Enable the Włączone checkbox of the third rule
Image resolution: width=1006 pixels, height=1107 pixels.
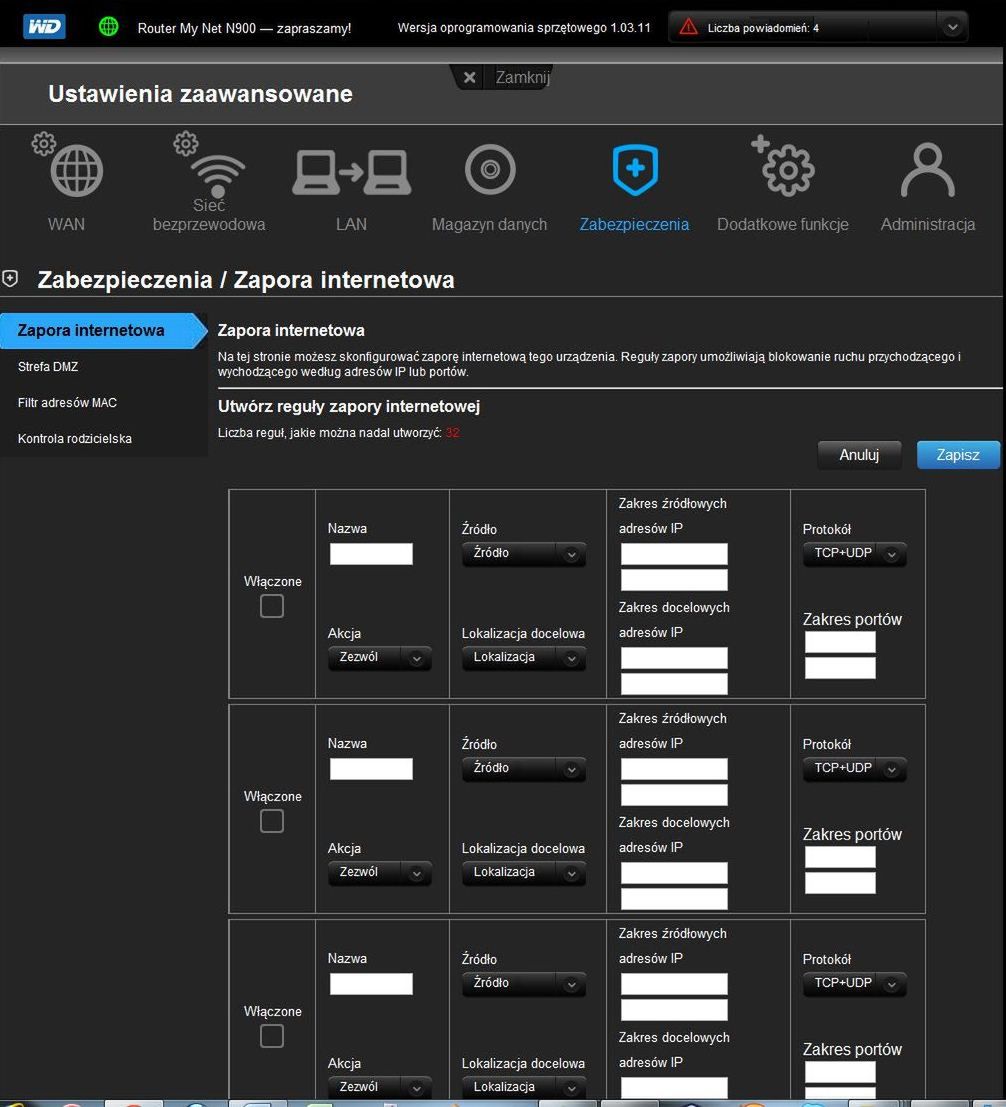pyautogui.click(x=272, y=1036)
